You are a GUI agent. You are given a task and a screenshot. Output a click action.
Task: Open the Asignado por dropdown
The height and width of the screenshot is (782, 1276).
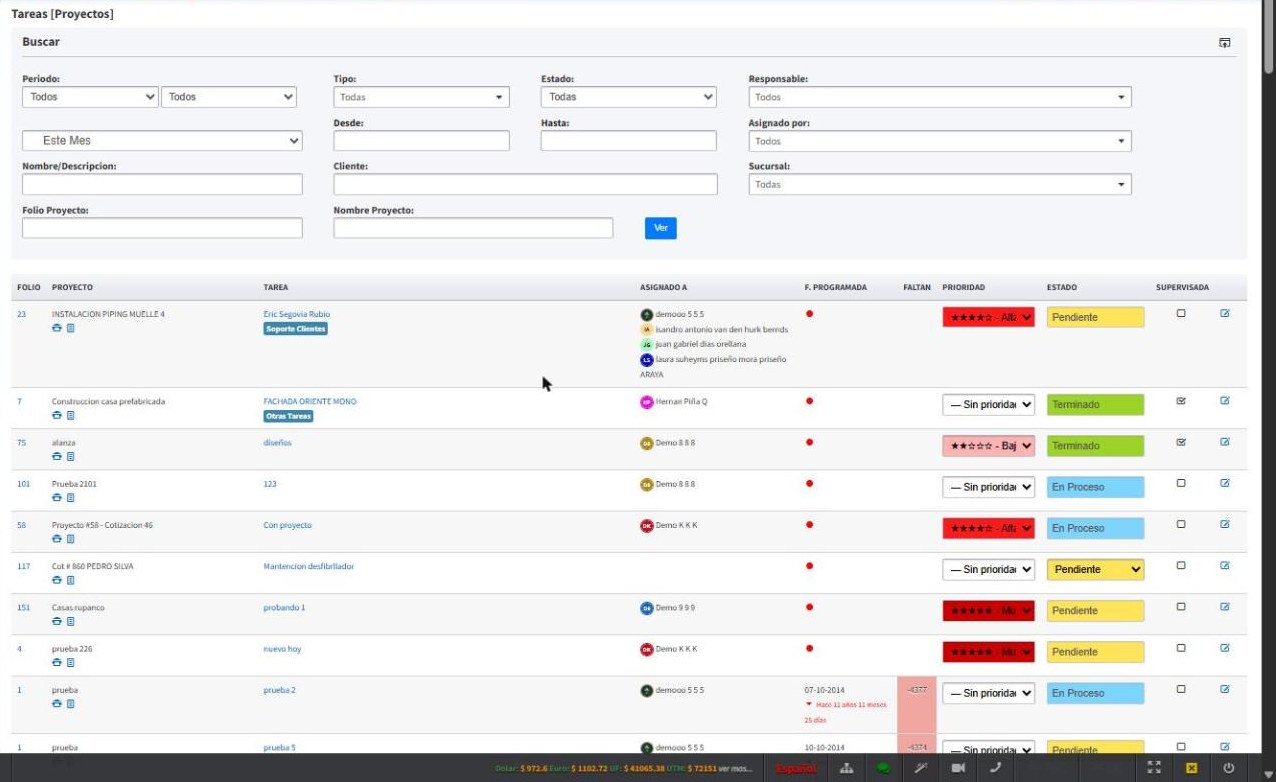940,141
